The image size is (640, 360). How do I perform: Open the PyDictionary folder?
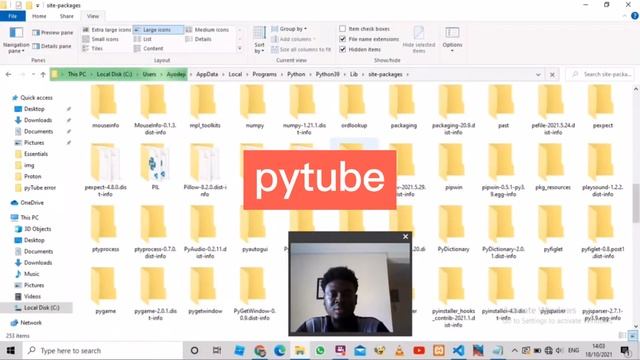pyautogui.click(x=453, y=229)
